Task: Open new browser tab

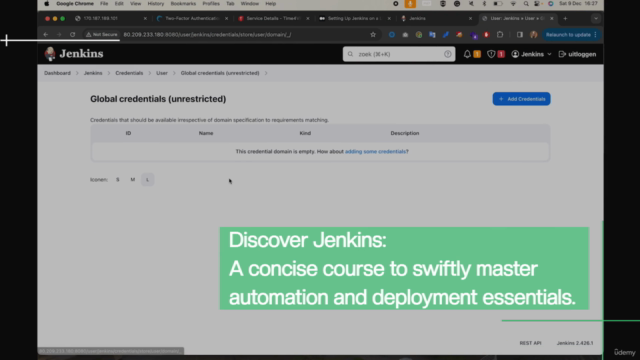Action: click(565, 18)
